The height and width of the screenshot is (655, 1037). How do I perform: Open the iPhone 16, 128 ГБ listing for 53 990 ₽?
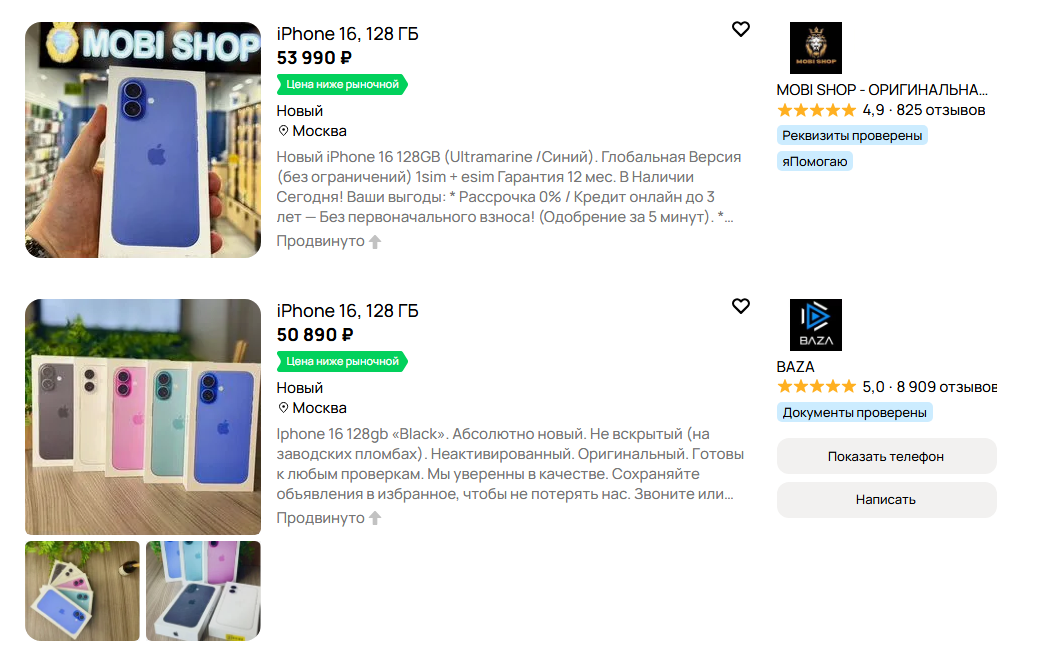point(347,34)
